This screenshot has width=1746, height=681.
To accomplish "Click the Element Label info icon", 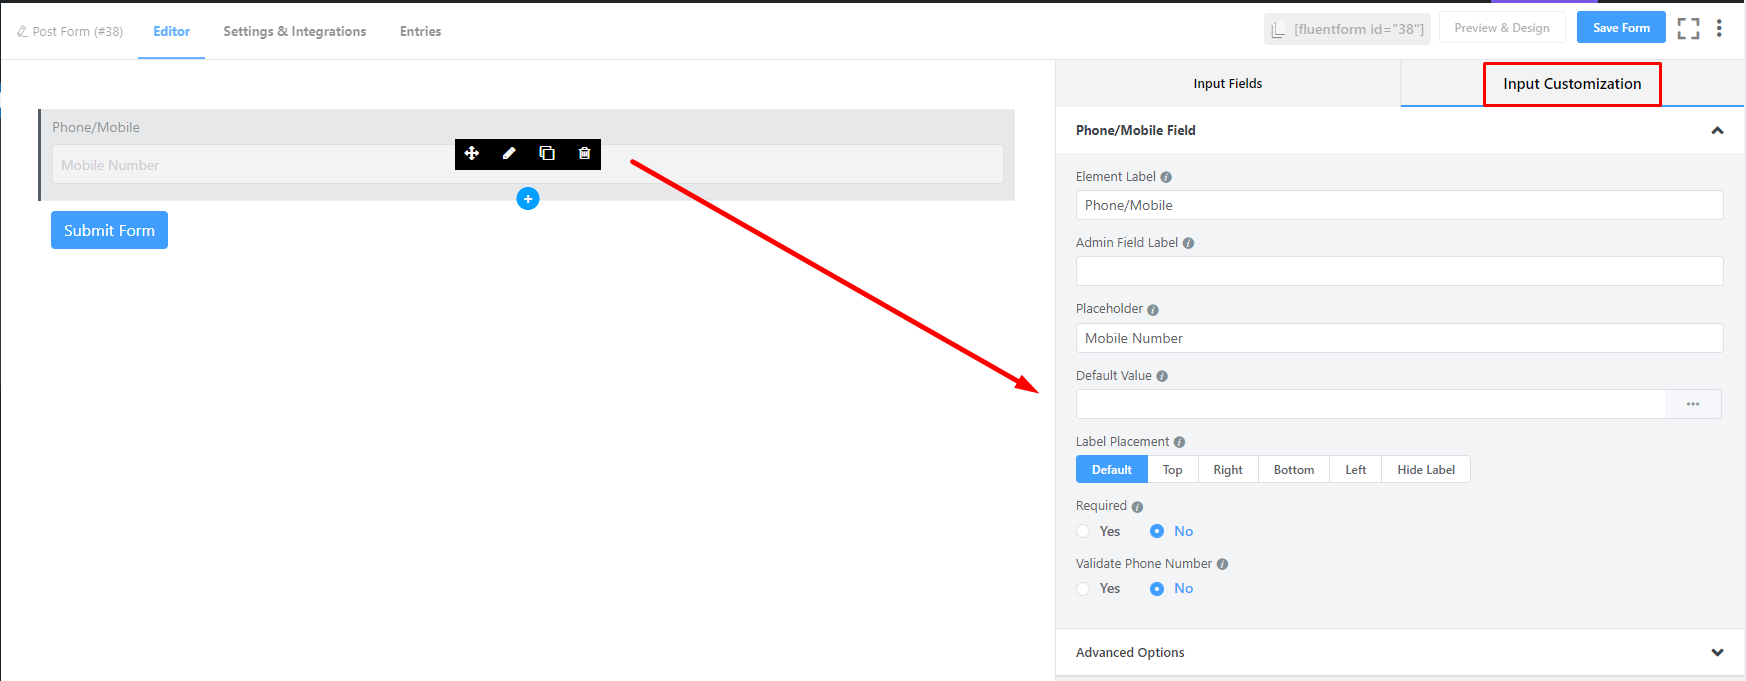I will (x=1166, y=177).
